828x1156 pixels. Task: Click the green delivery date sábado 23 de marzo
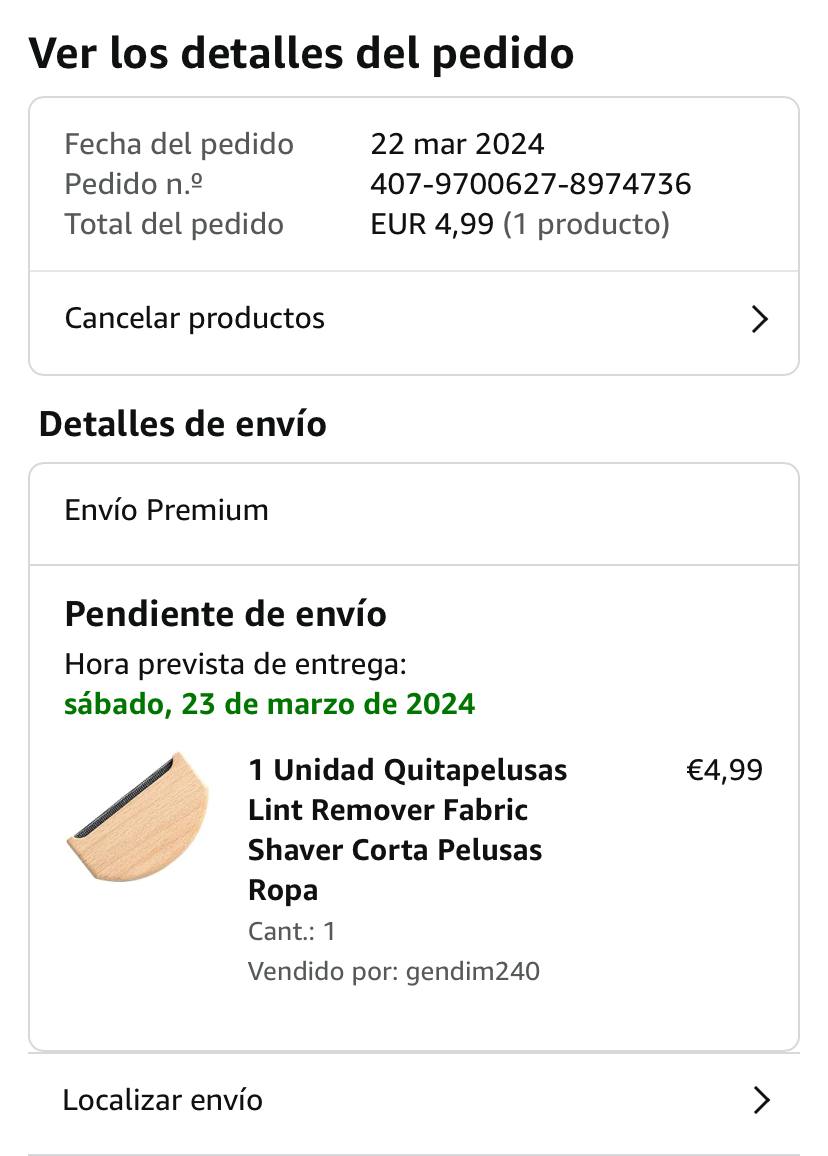coord(269,704)
